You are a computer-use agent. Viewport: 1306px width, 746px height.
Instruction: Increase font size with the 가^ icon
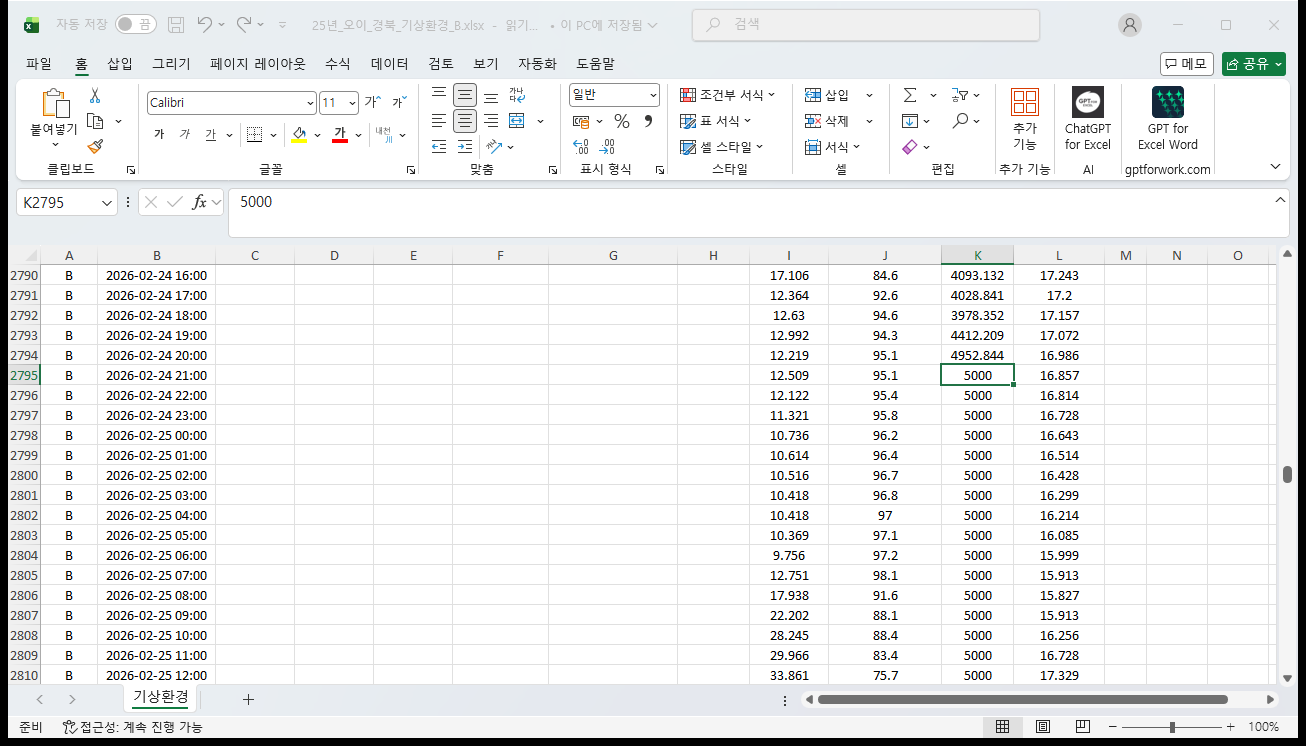372,102
